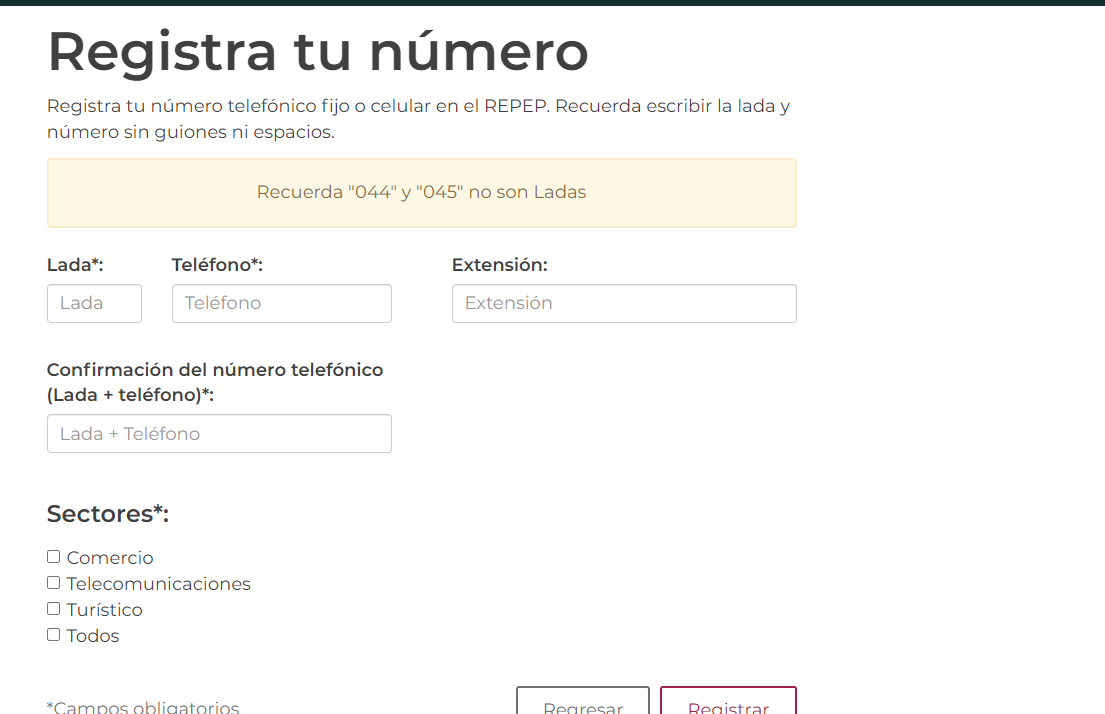
Task: Click the "*Campos obligatorios" note
Action: click(x=143, y=706)
